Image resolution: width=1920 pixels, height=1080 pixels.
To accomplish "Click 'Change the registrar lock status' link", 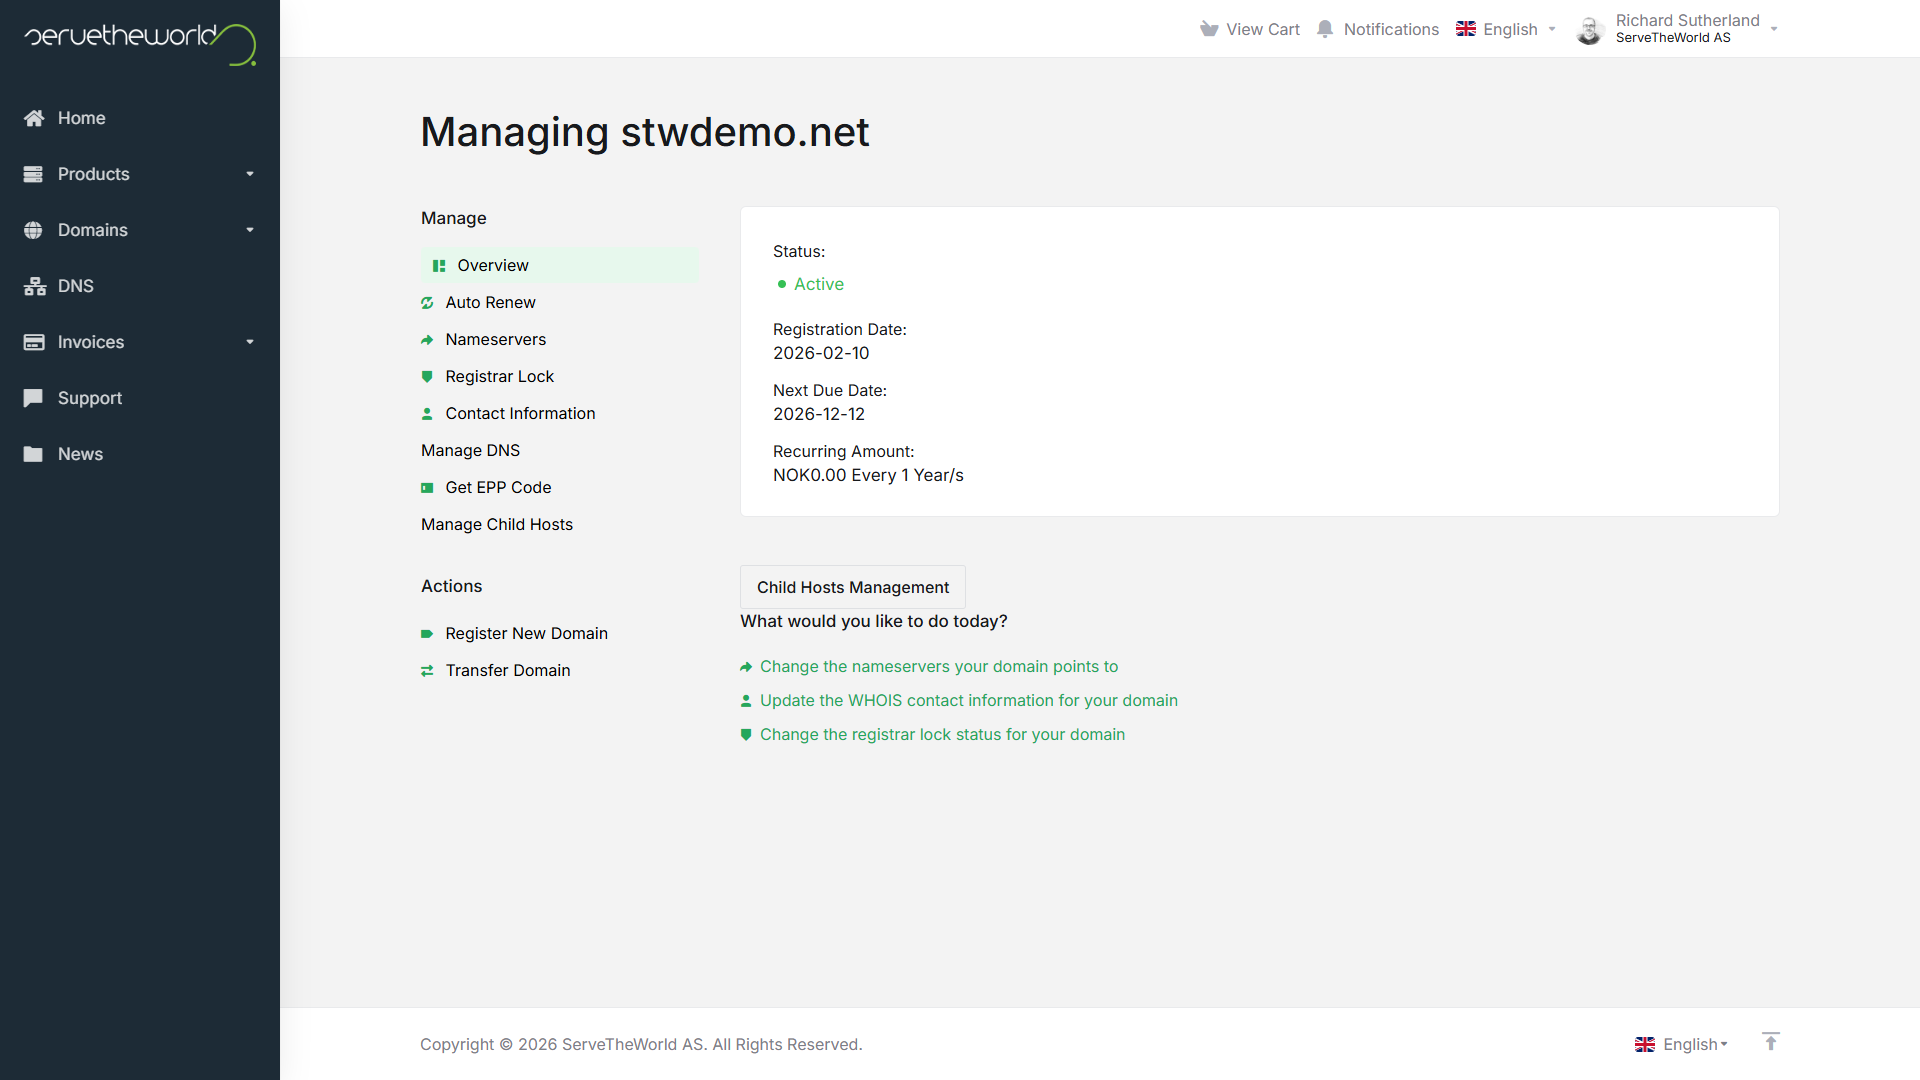I will coord(942,735).
